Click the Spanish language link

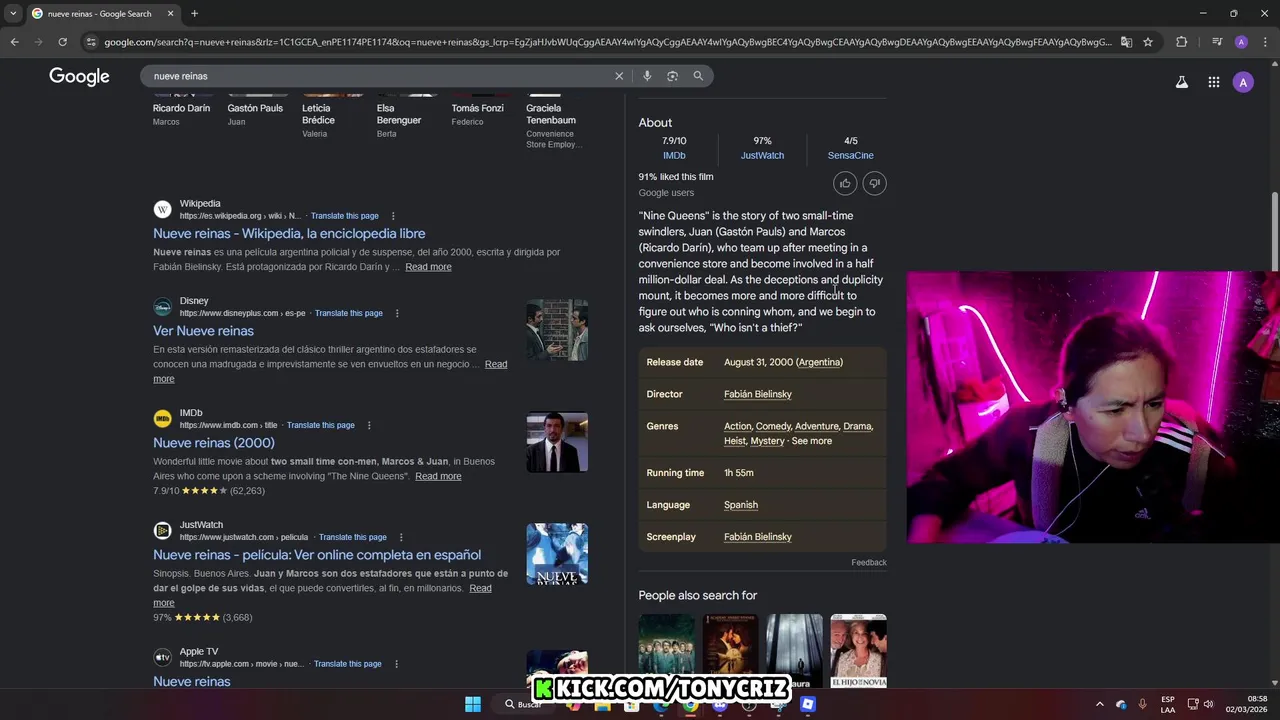pyautogui.click(x=741, y=505)
